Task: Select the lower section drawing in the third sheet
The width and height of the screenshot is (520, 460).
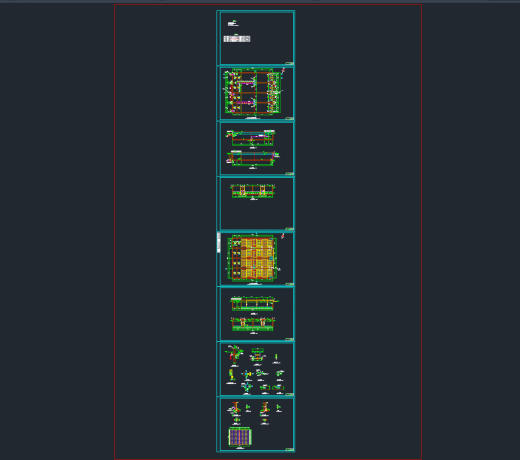Action: [253, 159]
